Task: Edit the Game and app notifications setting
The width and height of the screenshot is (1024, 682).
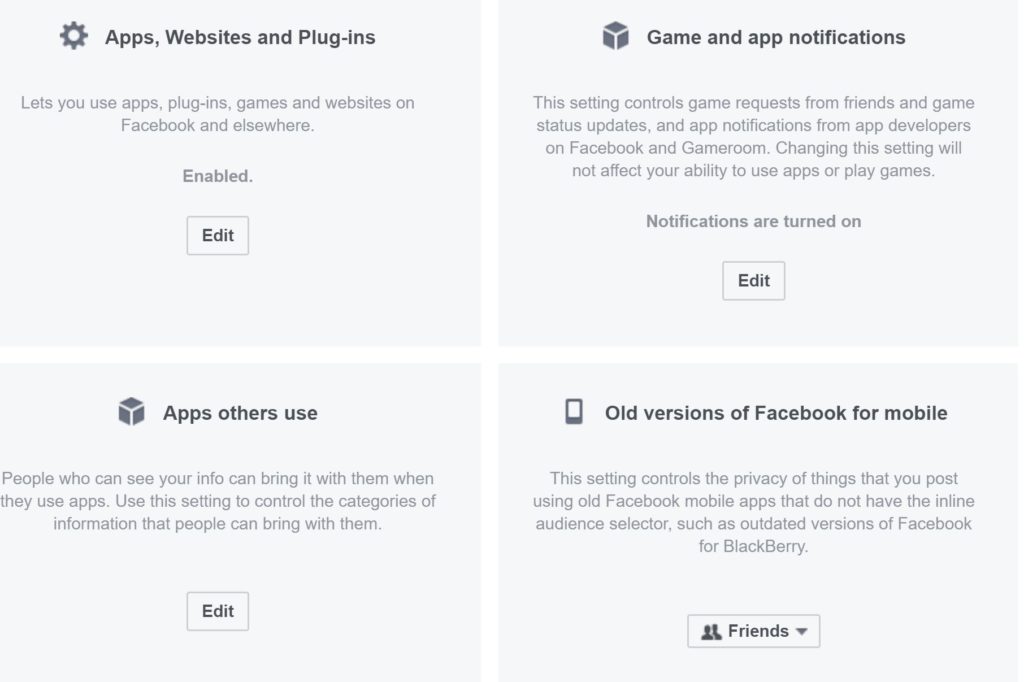Action: click(753, 281)
